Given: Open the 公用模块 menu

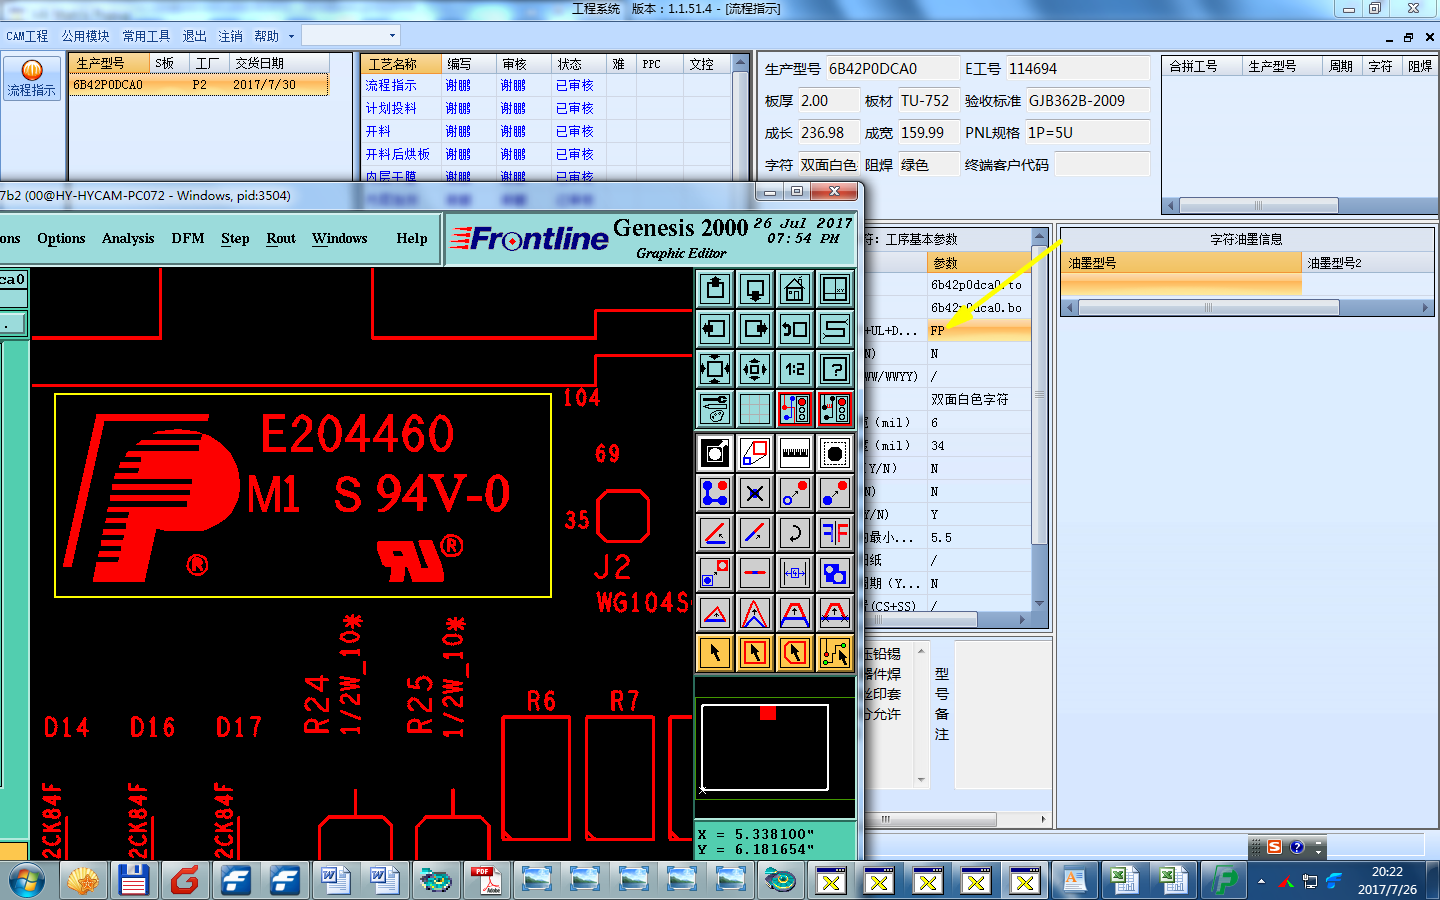Looking at the screenshot, I should point(86,36).
